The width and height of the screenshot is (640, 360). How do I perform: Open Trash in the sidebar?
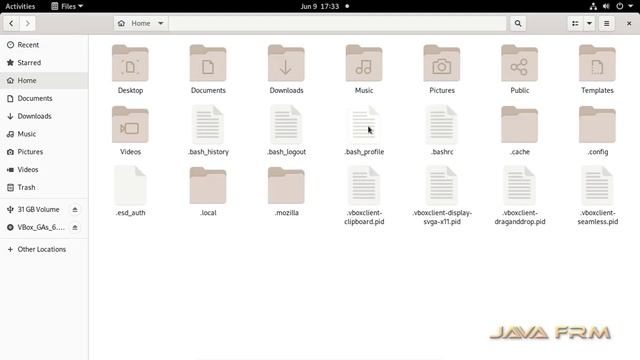click(x=44, y=187)
